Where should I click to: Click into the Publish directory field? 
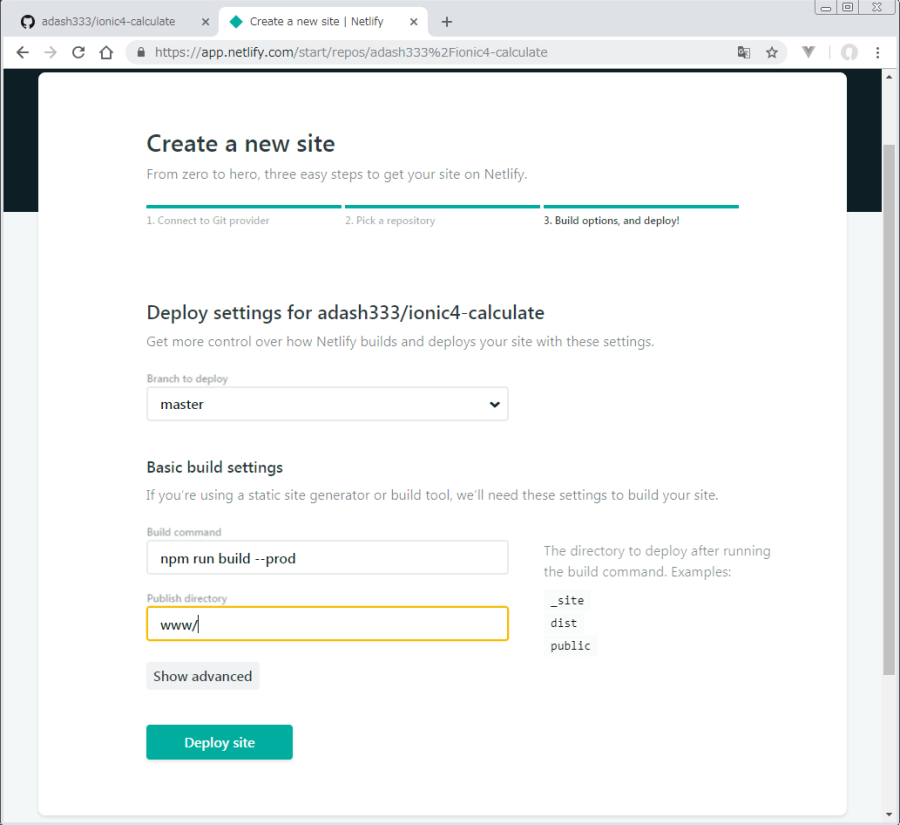pyautogui.click(x=327, y=624)
